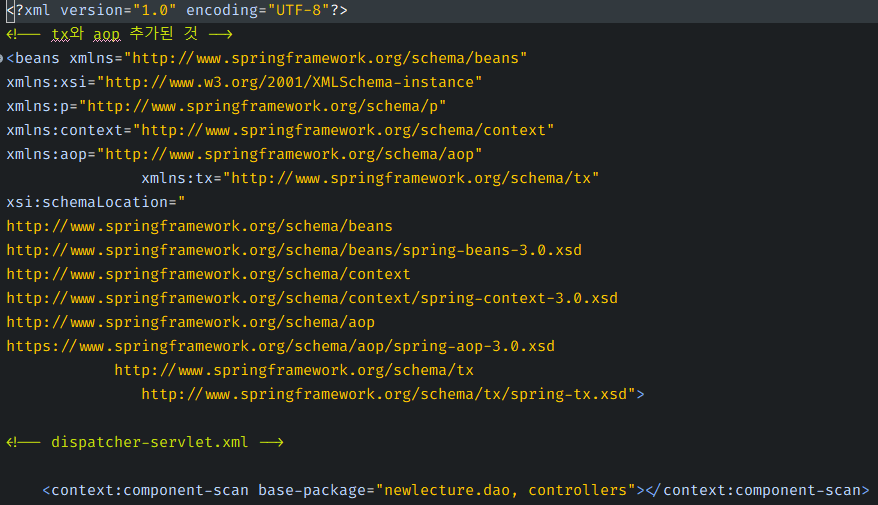The image size is (878, 505).
Task: Click the dispatcher-servlet.xml comment
Action: (144, 442)
